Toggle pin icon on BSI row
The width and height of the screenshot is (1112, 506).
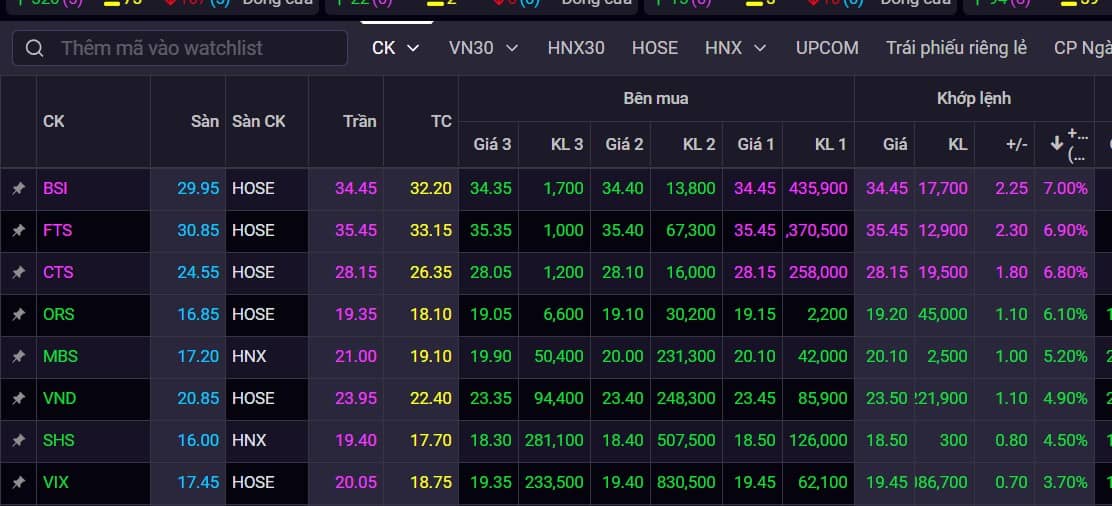(18, 189)
